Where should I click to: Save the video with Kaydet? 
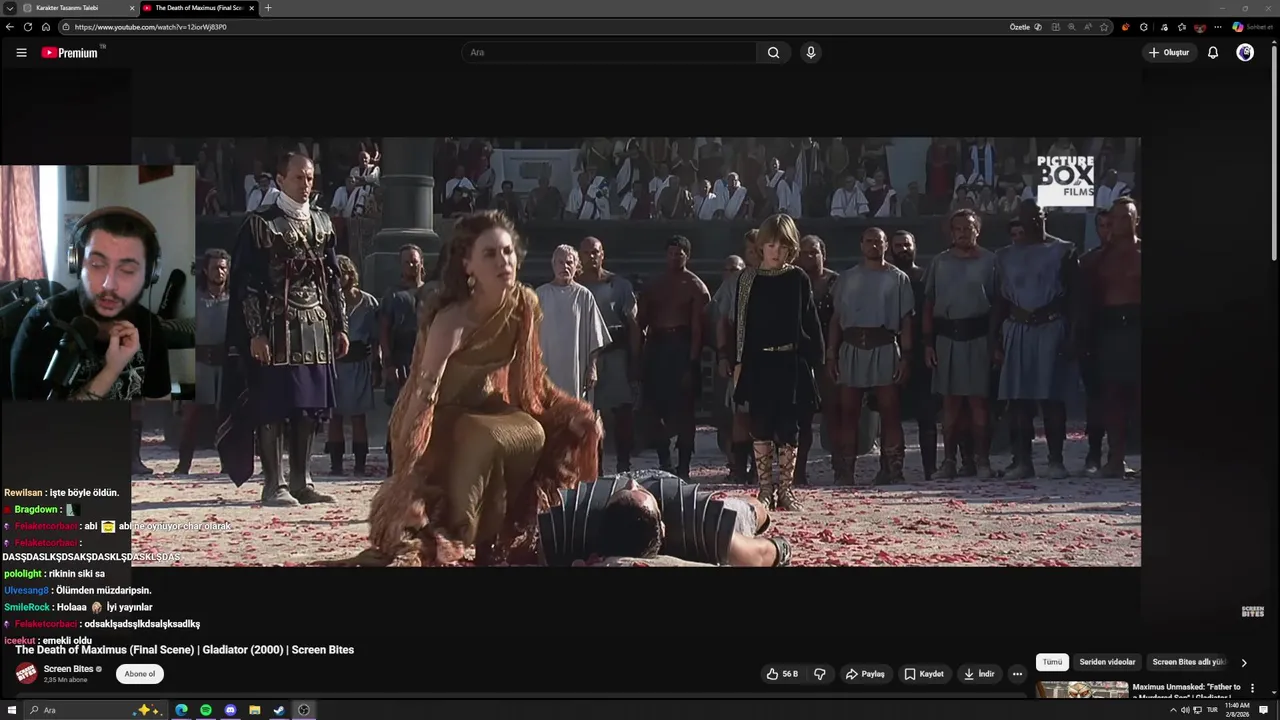point(924,674)
